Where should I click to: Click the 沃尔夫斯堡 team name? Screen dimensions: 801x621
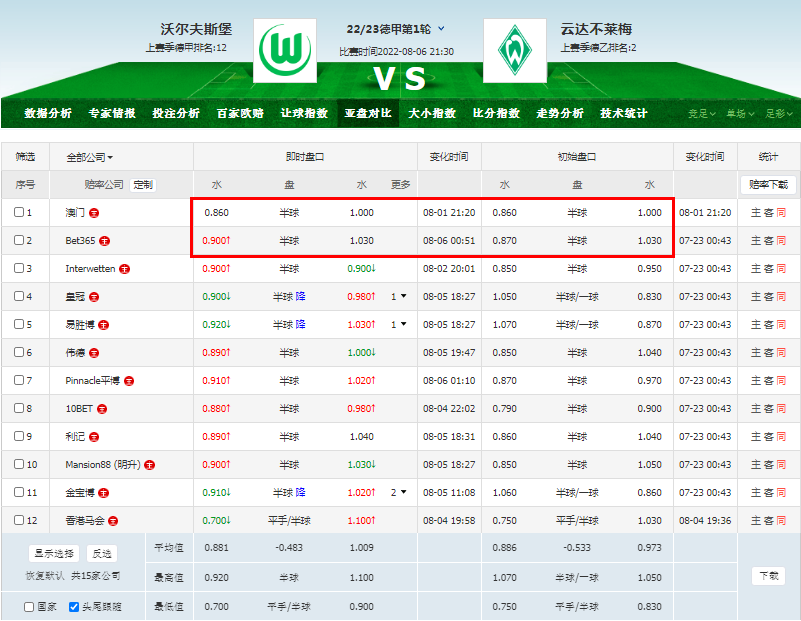tap(196, 29)
